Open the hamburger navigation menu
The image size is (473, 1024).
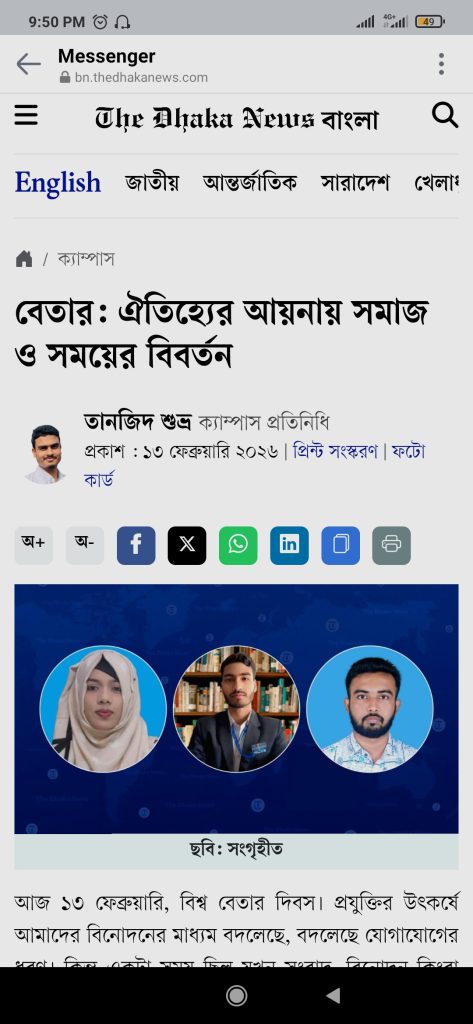coord(26,116)
